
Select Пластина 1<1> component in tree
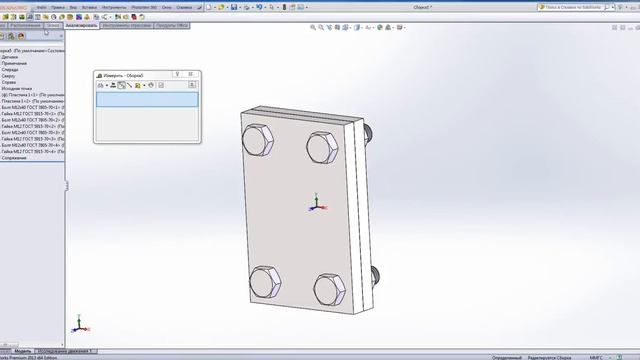[x=33, y=95]
